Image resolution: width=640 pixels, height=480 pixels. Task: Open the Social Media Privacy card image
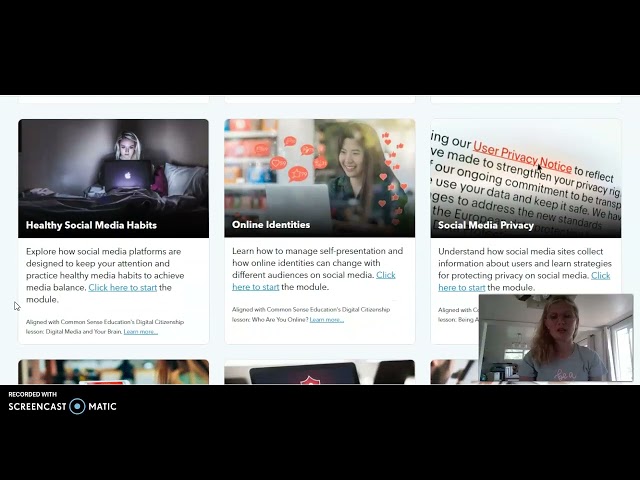tap(526, 178)
